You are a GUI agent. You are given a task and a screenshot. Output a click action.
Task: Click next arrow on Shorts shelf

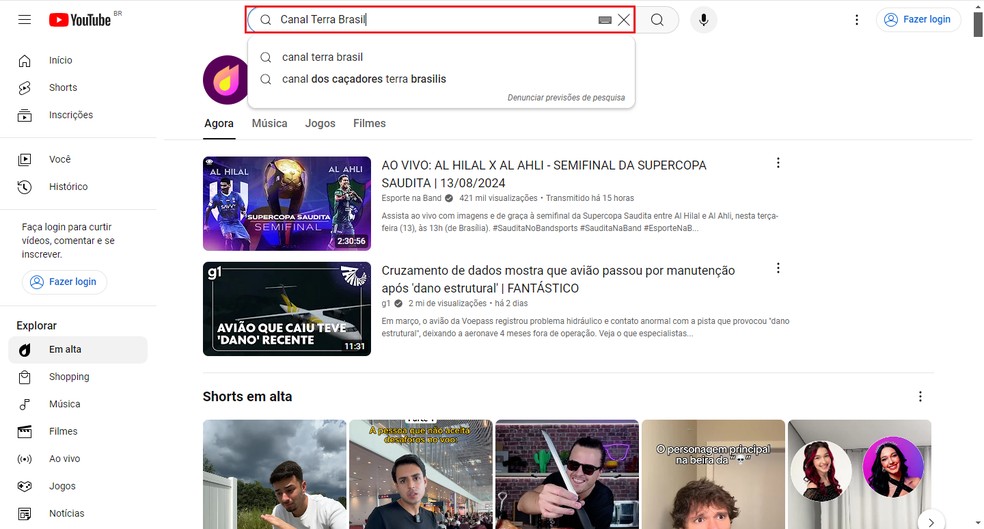[x=931, y=522]
